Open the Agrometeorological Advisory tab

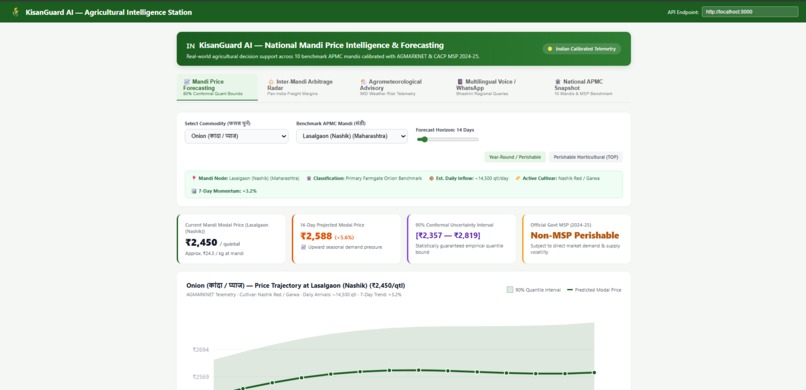pyautogui.click(x=392, y=87)
